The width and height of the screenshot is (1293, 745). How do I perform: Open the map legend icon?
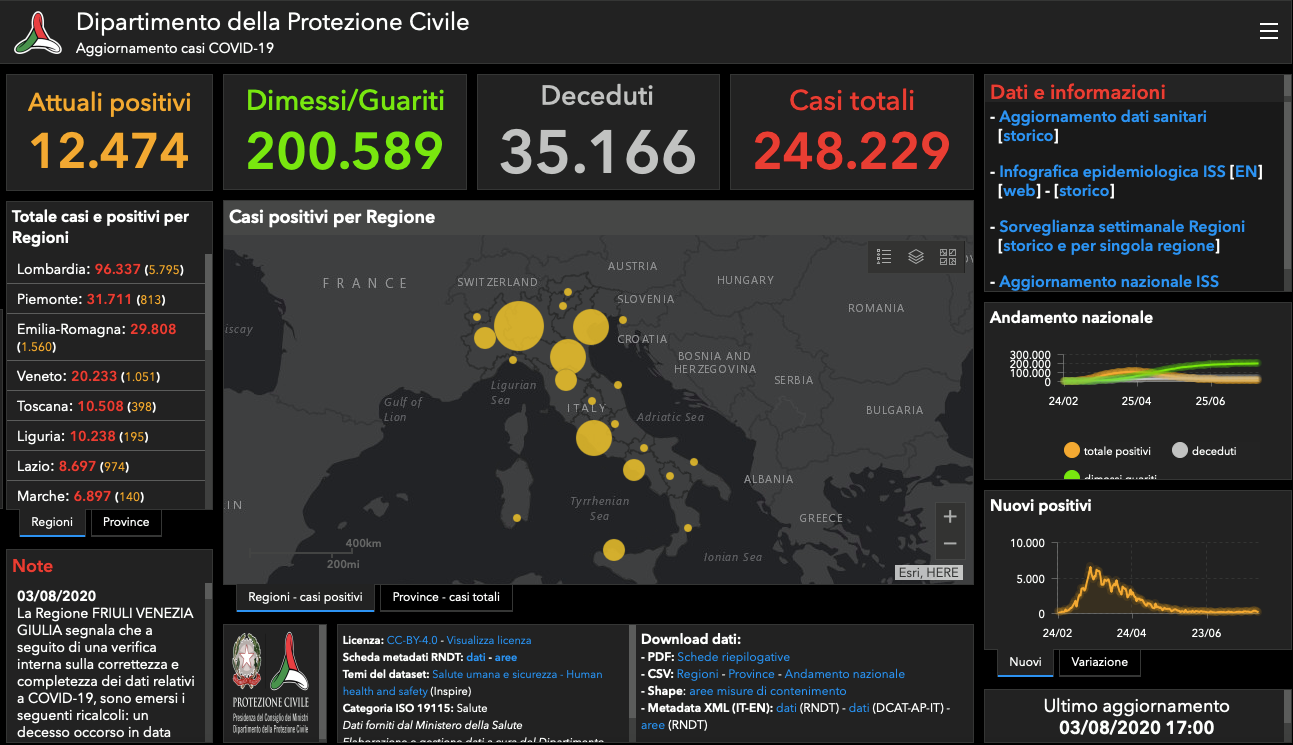coord(884,257)
